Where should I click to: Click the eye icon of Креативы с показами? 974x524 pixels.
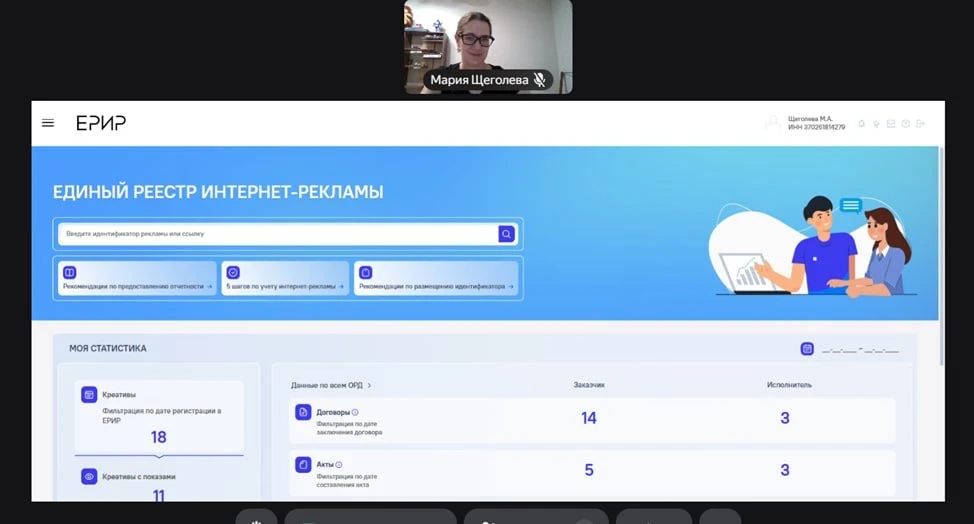click(89, 476)
